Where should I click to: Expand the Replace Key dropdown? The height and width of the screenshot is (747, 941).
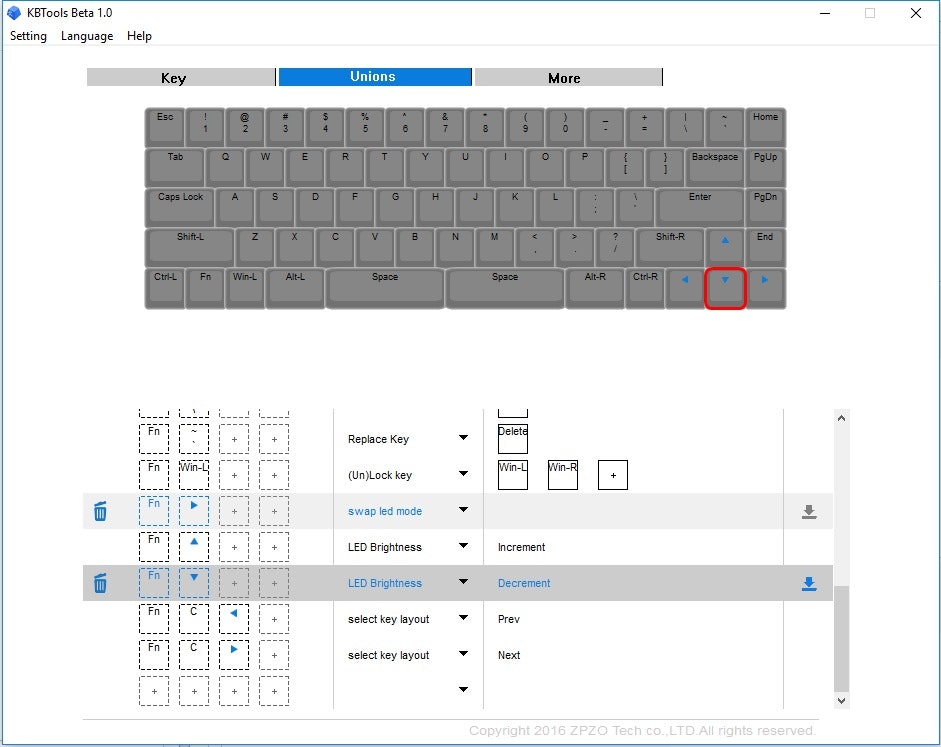click(463, 438)
